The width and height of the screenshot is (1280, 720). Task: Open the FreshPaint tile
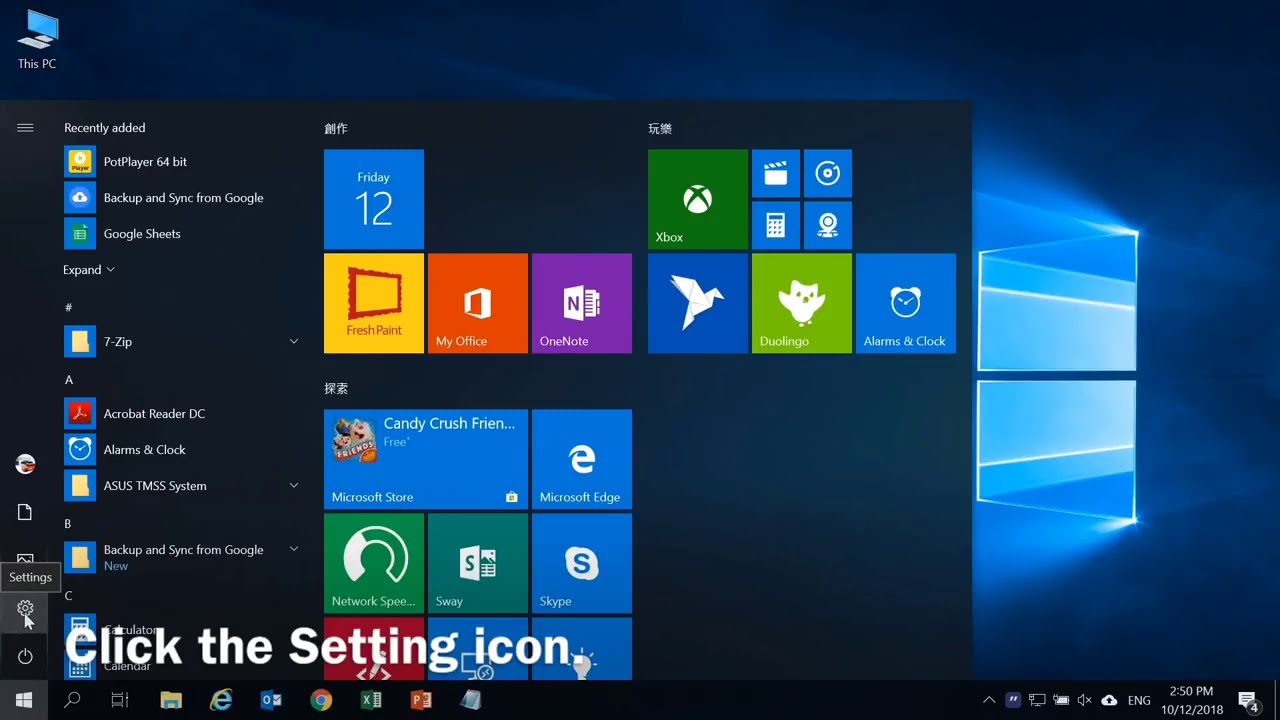pos(374,303)
